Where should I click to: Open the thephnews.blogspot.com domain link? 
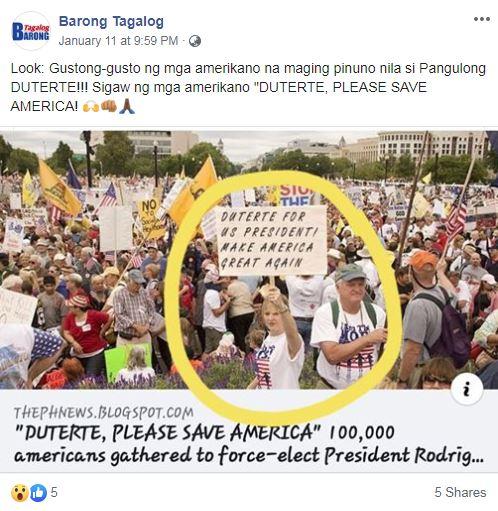(103, 413)
